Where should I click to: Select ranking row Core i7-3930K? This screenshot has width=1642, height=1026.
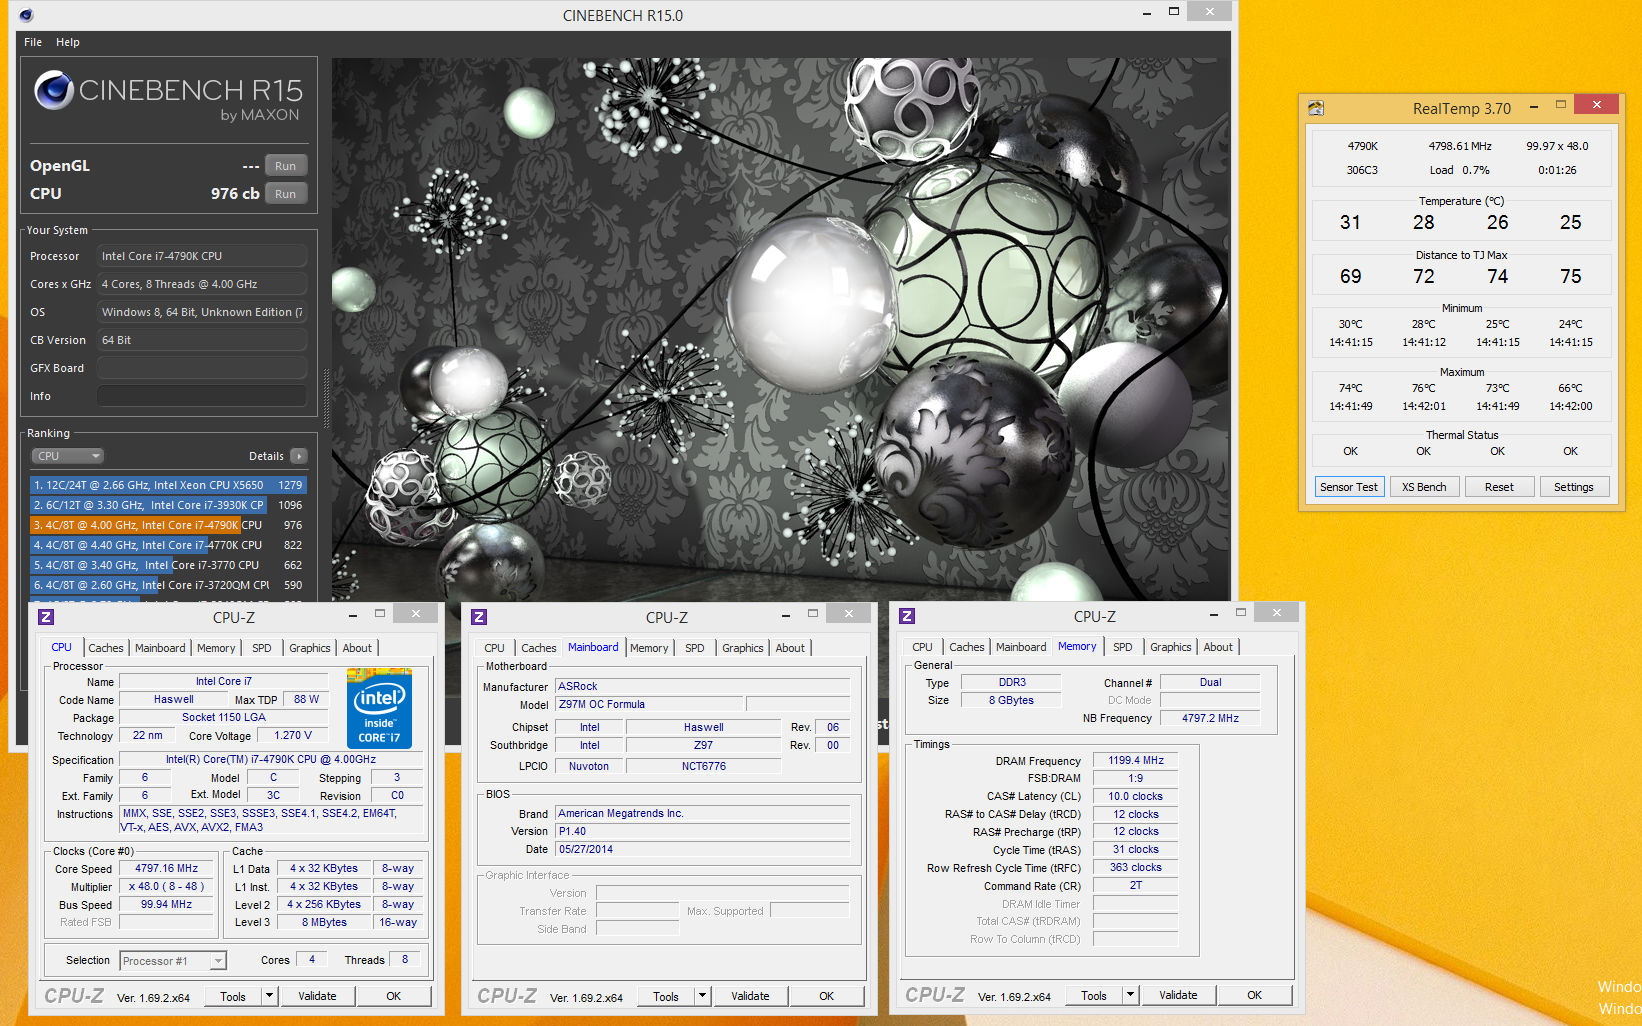point(168,505)
